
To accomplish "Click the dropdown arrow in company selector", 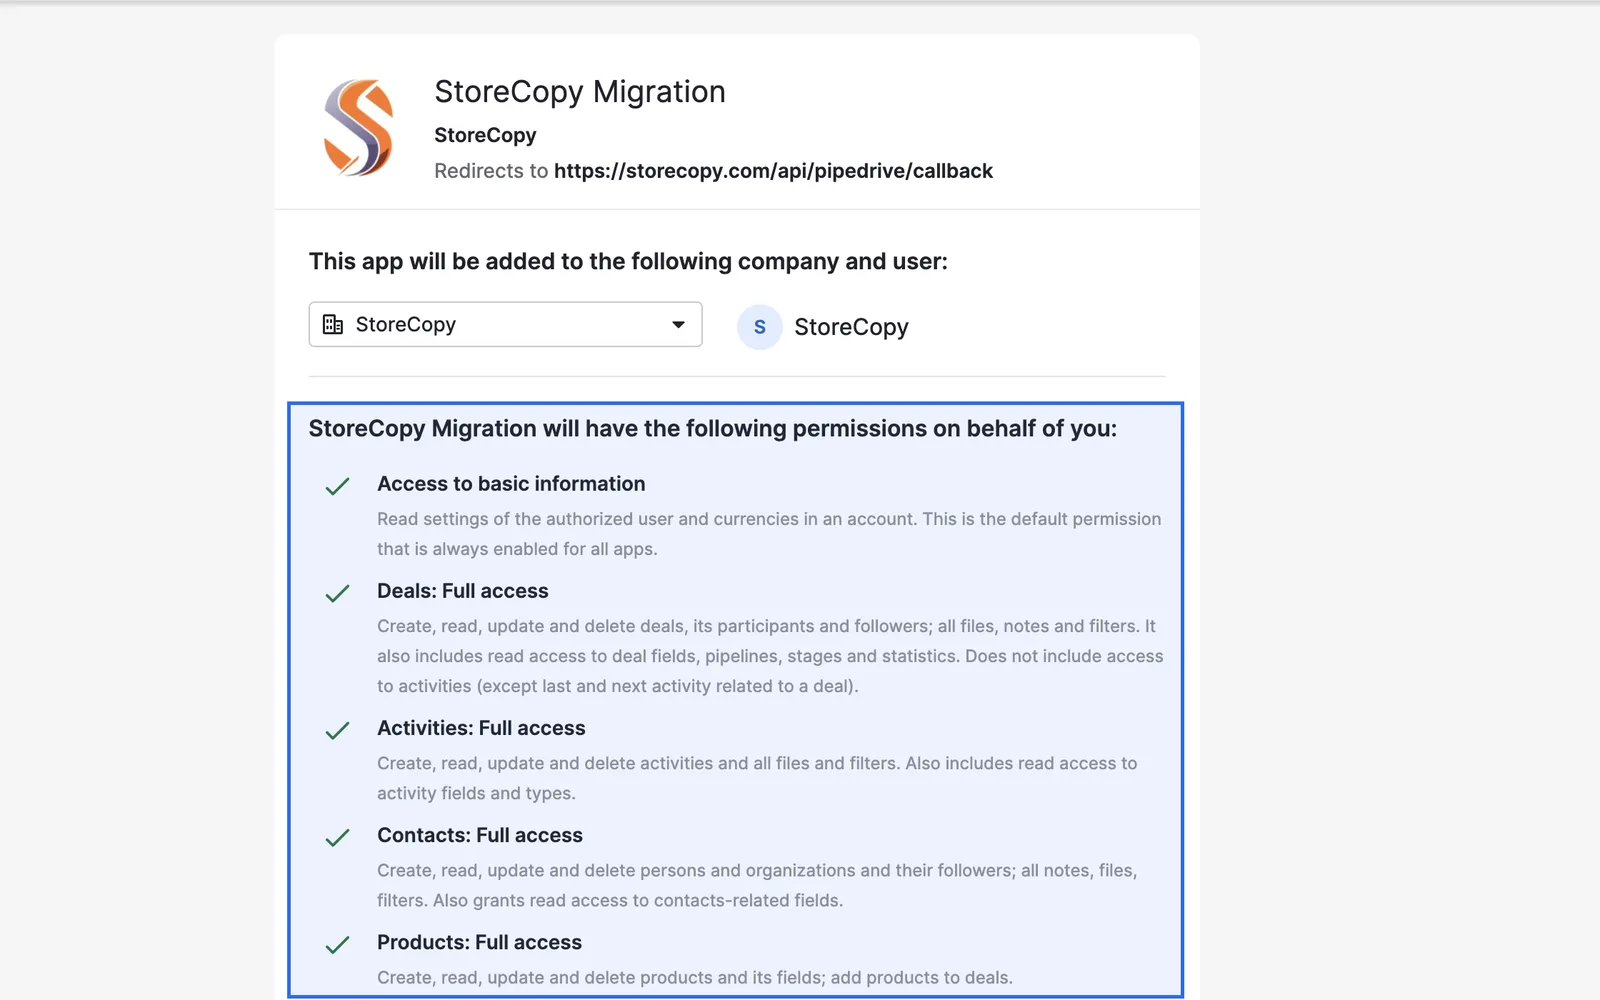I will 678,324.
